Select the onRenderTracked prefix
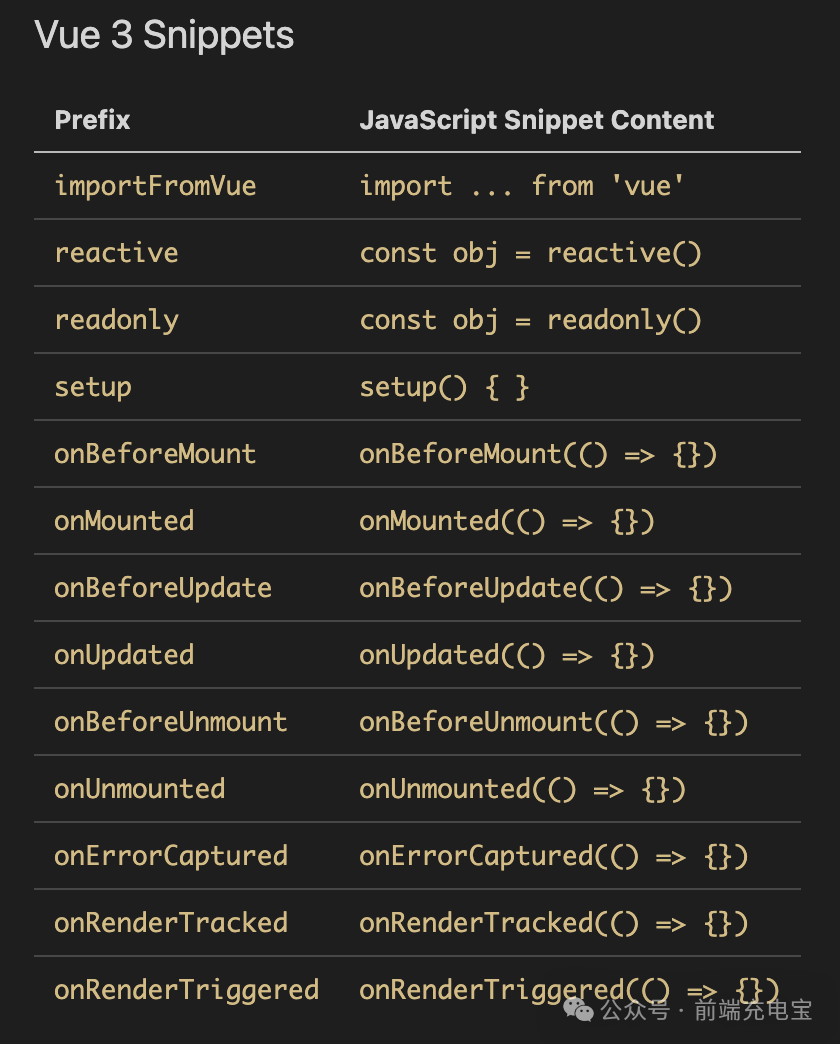 171,923
